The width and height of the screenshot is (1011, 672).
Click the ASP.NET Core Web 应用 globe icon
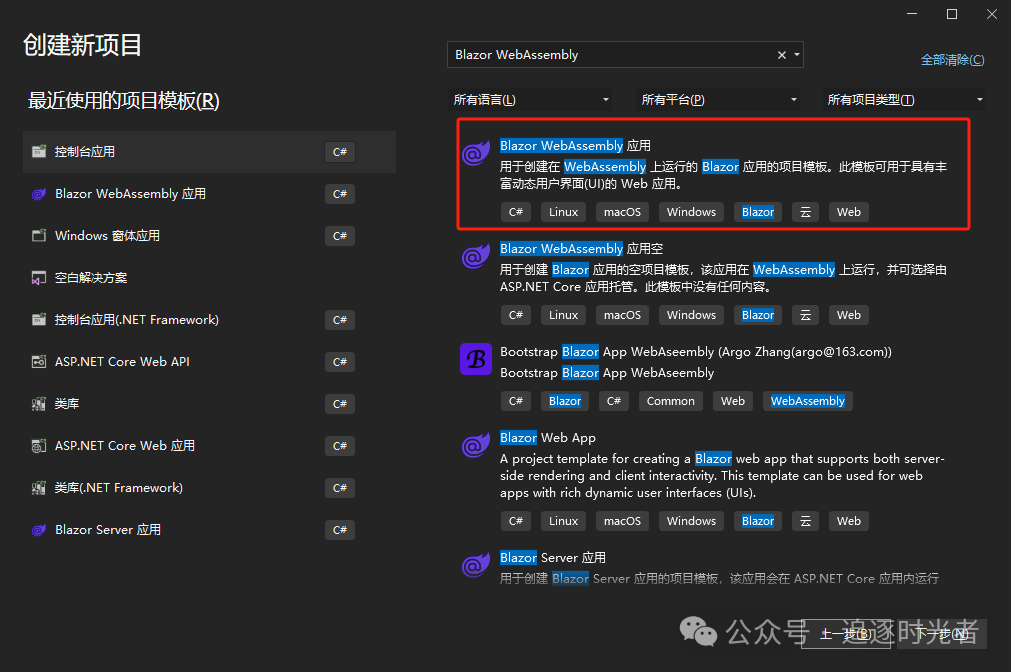tap(39, 446)
